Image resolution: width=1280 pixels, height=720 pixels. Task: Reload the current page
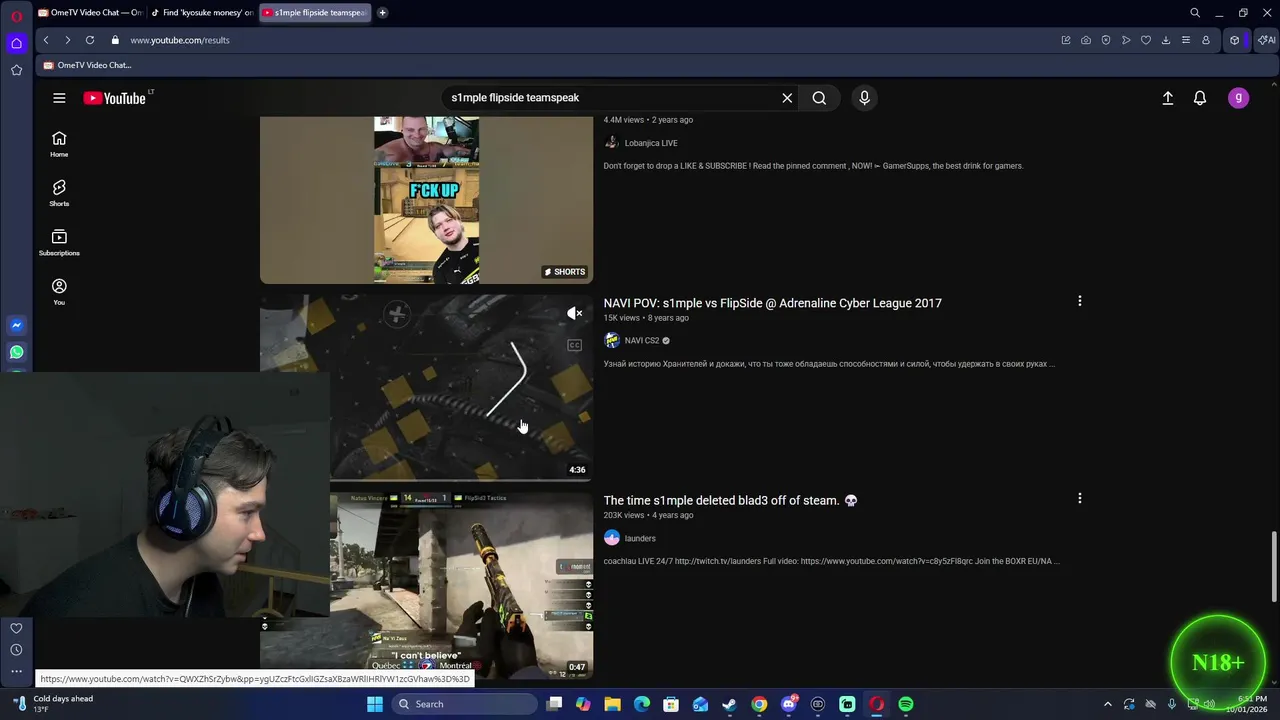(90, 40)
